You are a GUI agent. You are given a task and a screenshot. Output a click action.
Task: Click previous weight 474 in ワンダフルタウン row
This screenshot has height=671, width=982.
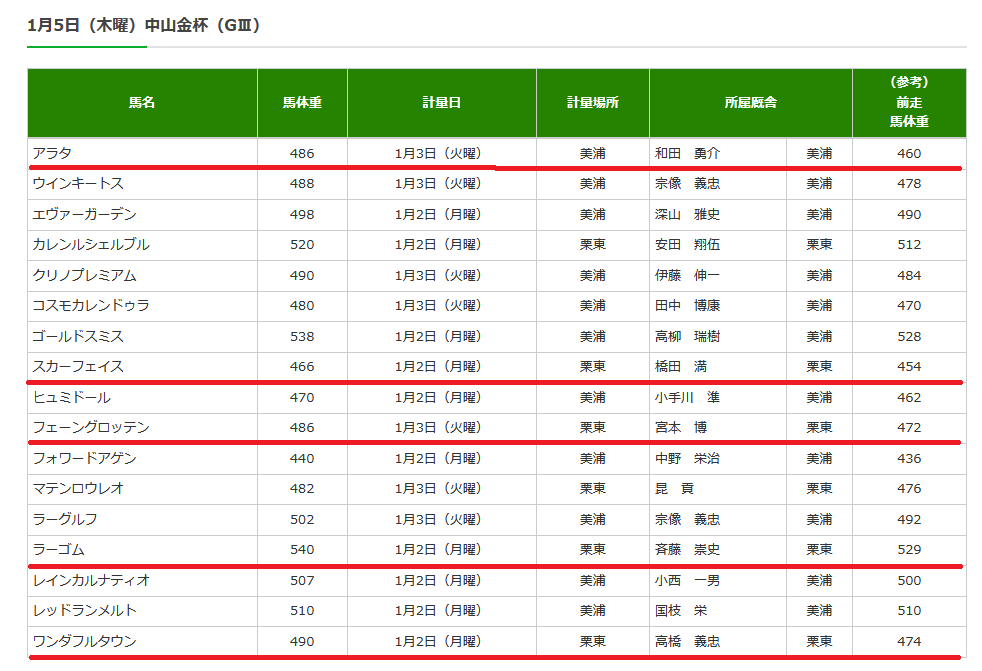coord(909,642)
